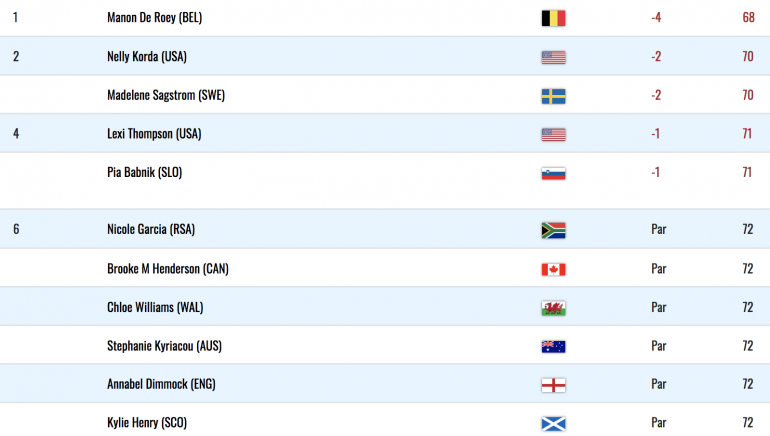This screenshot has width=770, height=436.
Task: Select Madelene Sagstrom row name
Action: pyautogui.click(x=166, y=95)
